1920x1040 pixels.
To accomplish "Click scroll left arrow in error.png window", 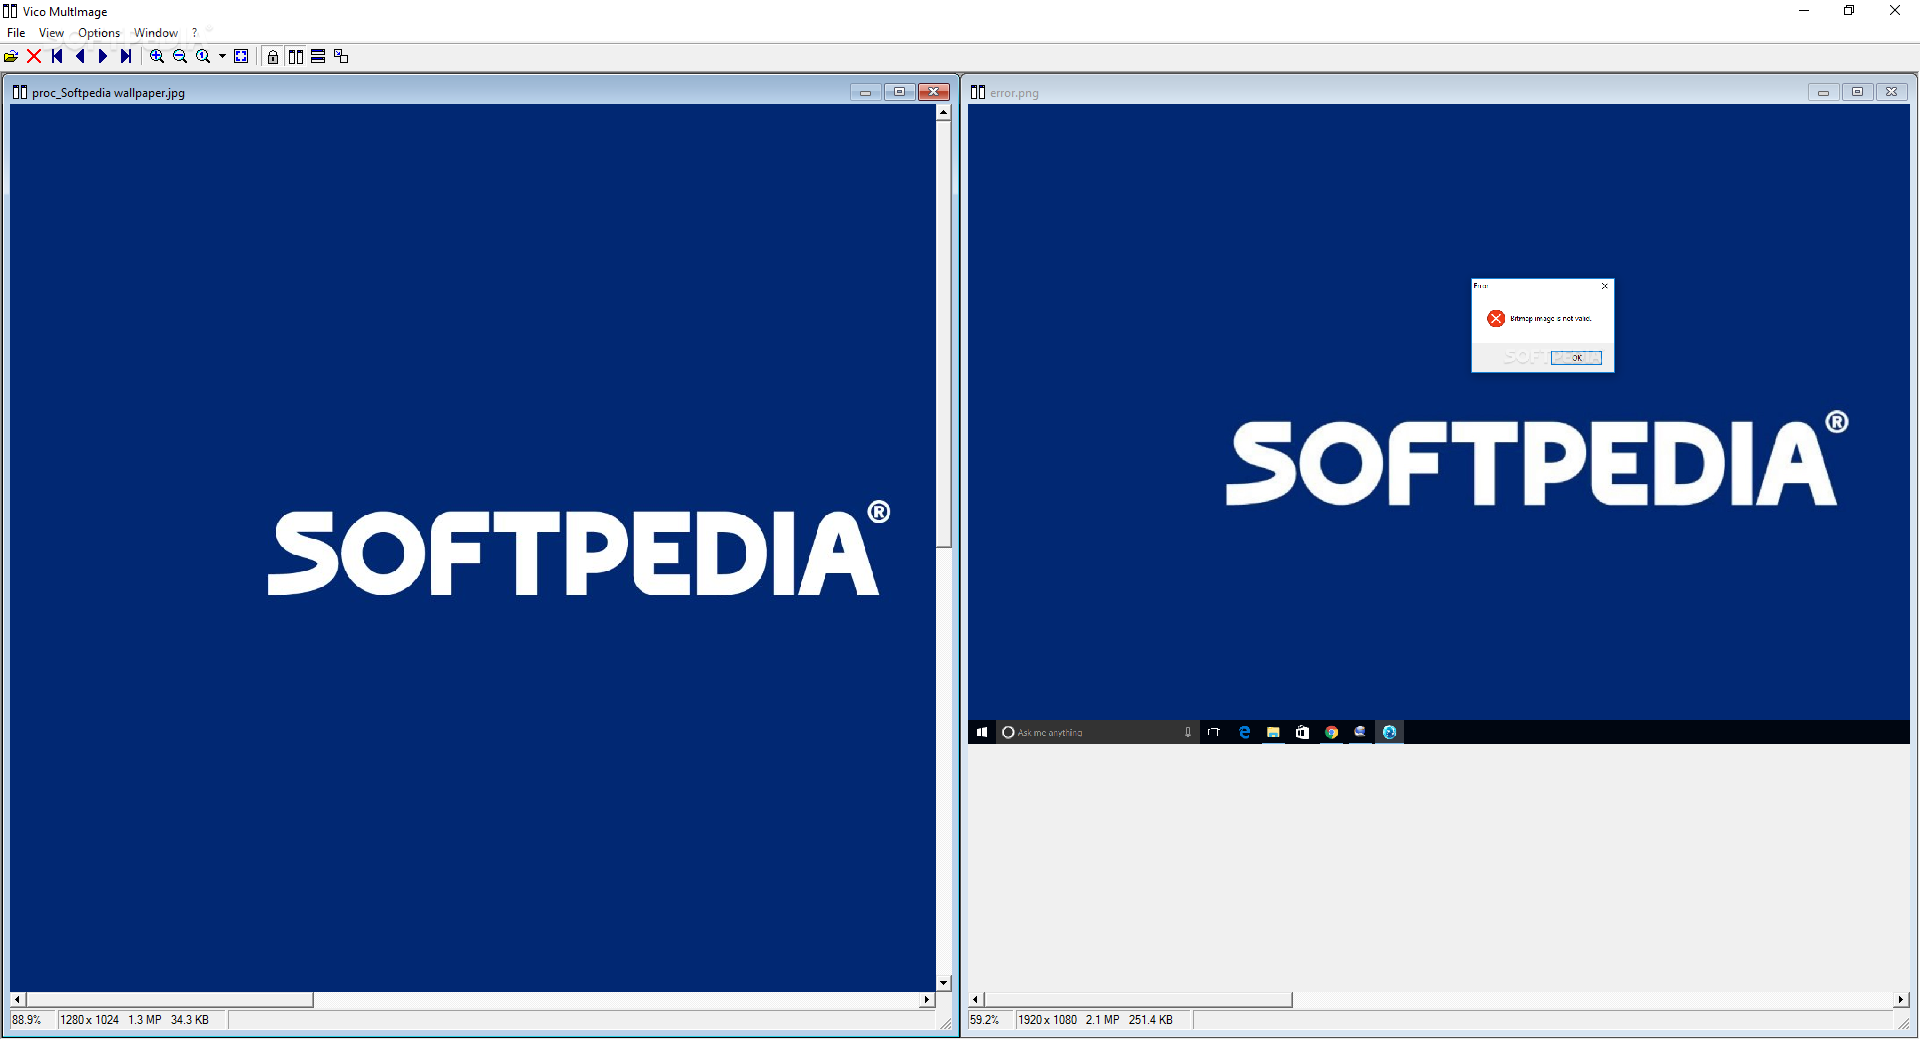I will [x=976, y=999].
